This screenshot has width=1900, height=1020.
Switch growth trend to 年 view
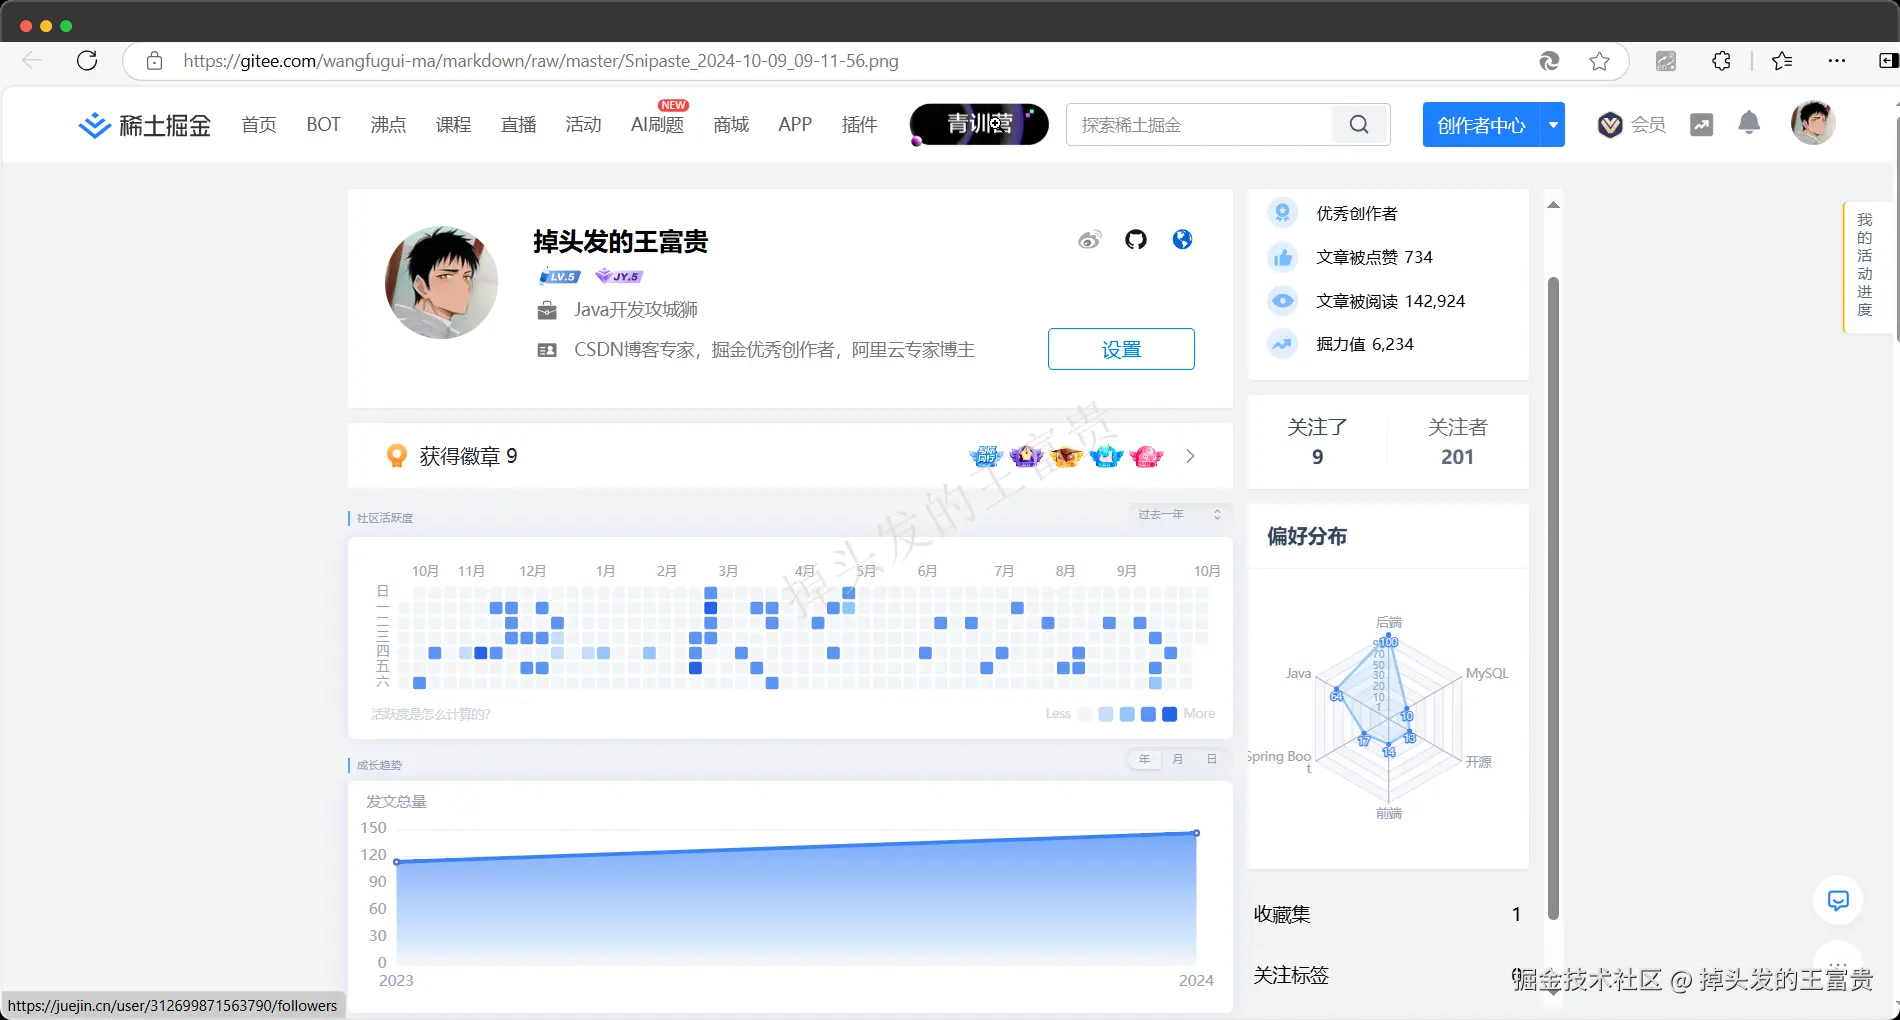click(x=1145, y=760)
